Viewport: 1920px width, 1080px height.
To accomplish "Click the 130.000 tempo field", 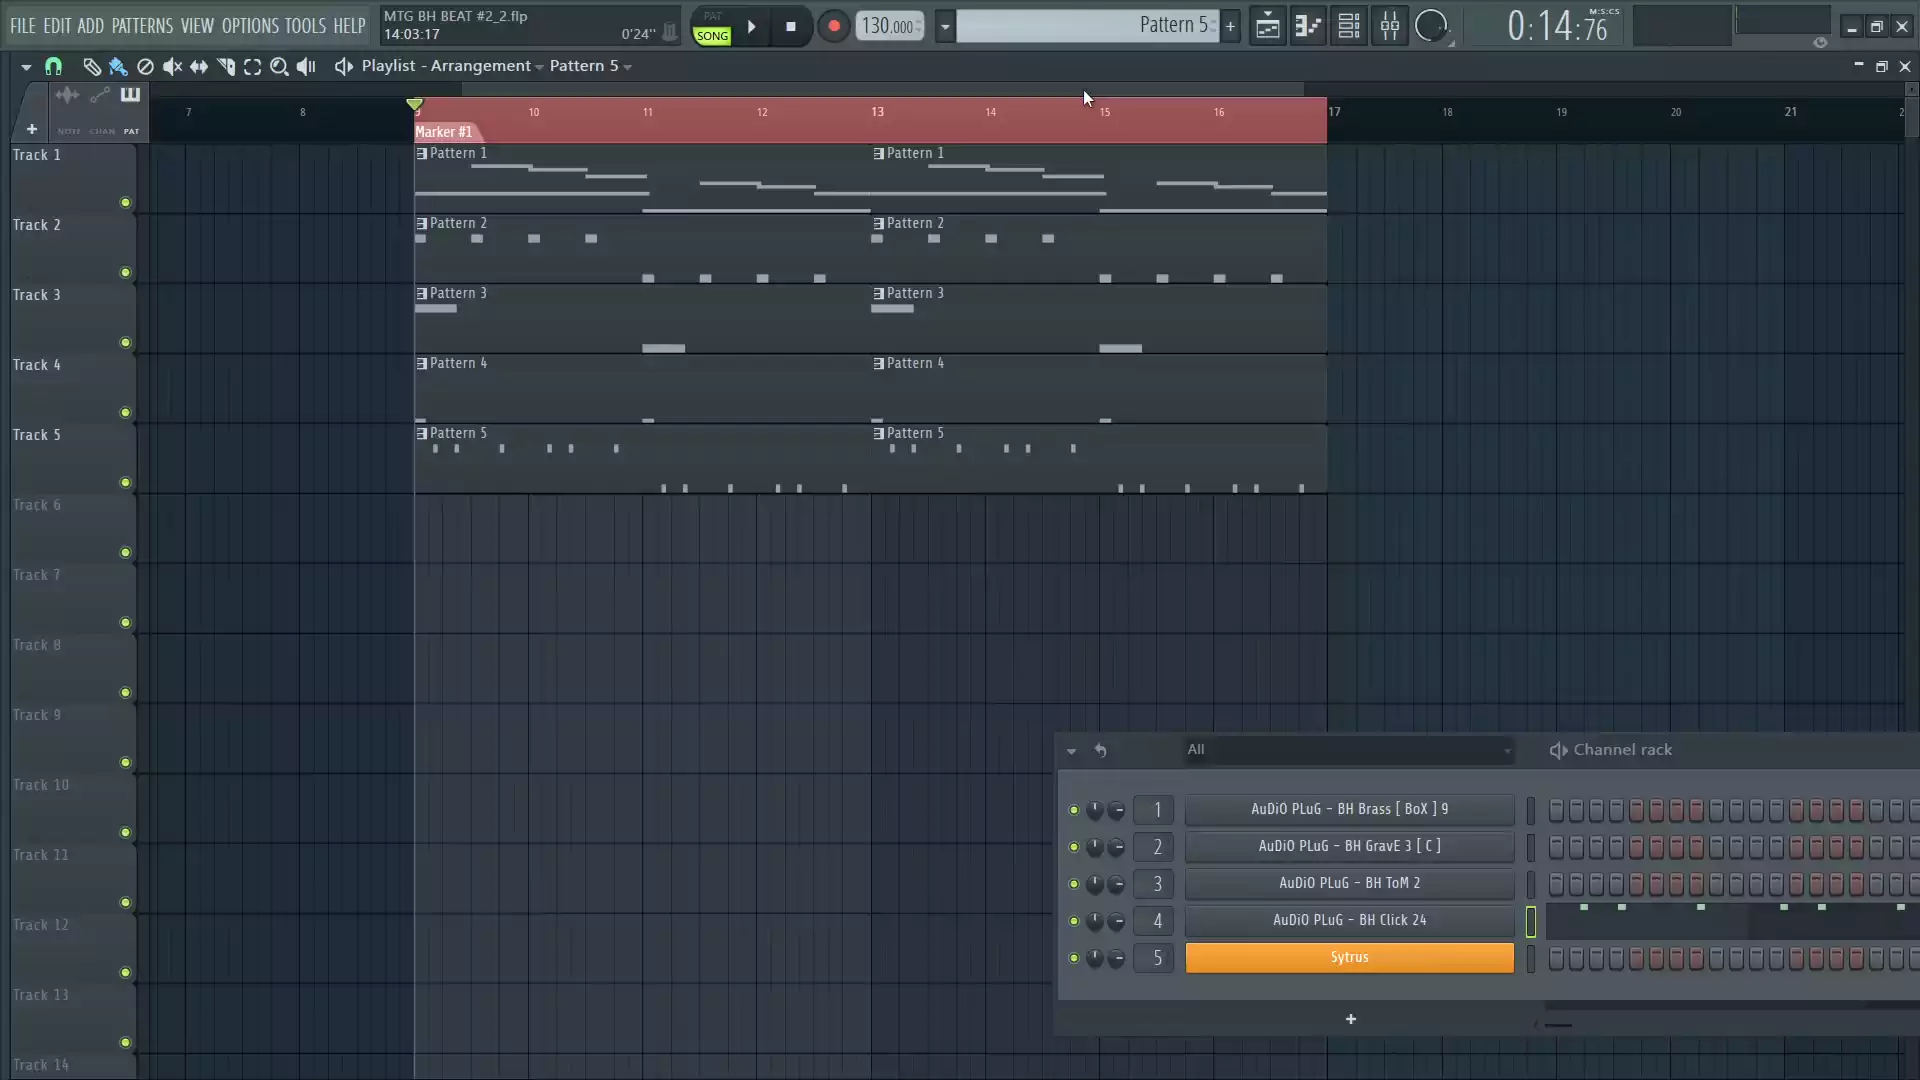I will pos(888,27).
